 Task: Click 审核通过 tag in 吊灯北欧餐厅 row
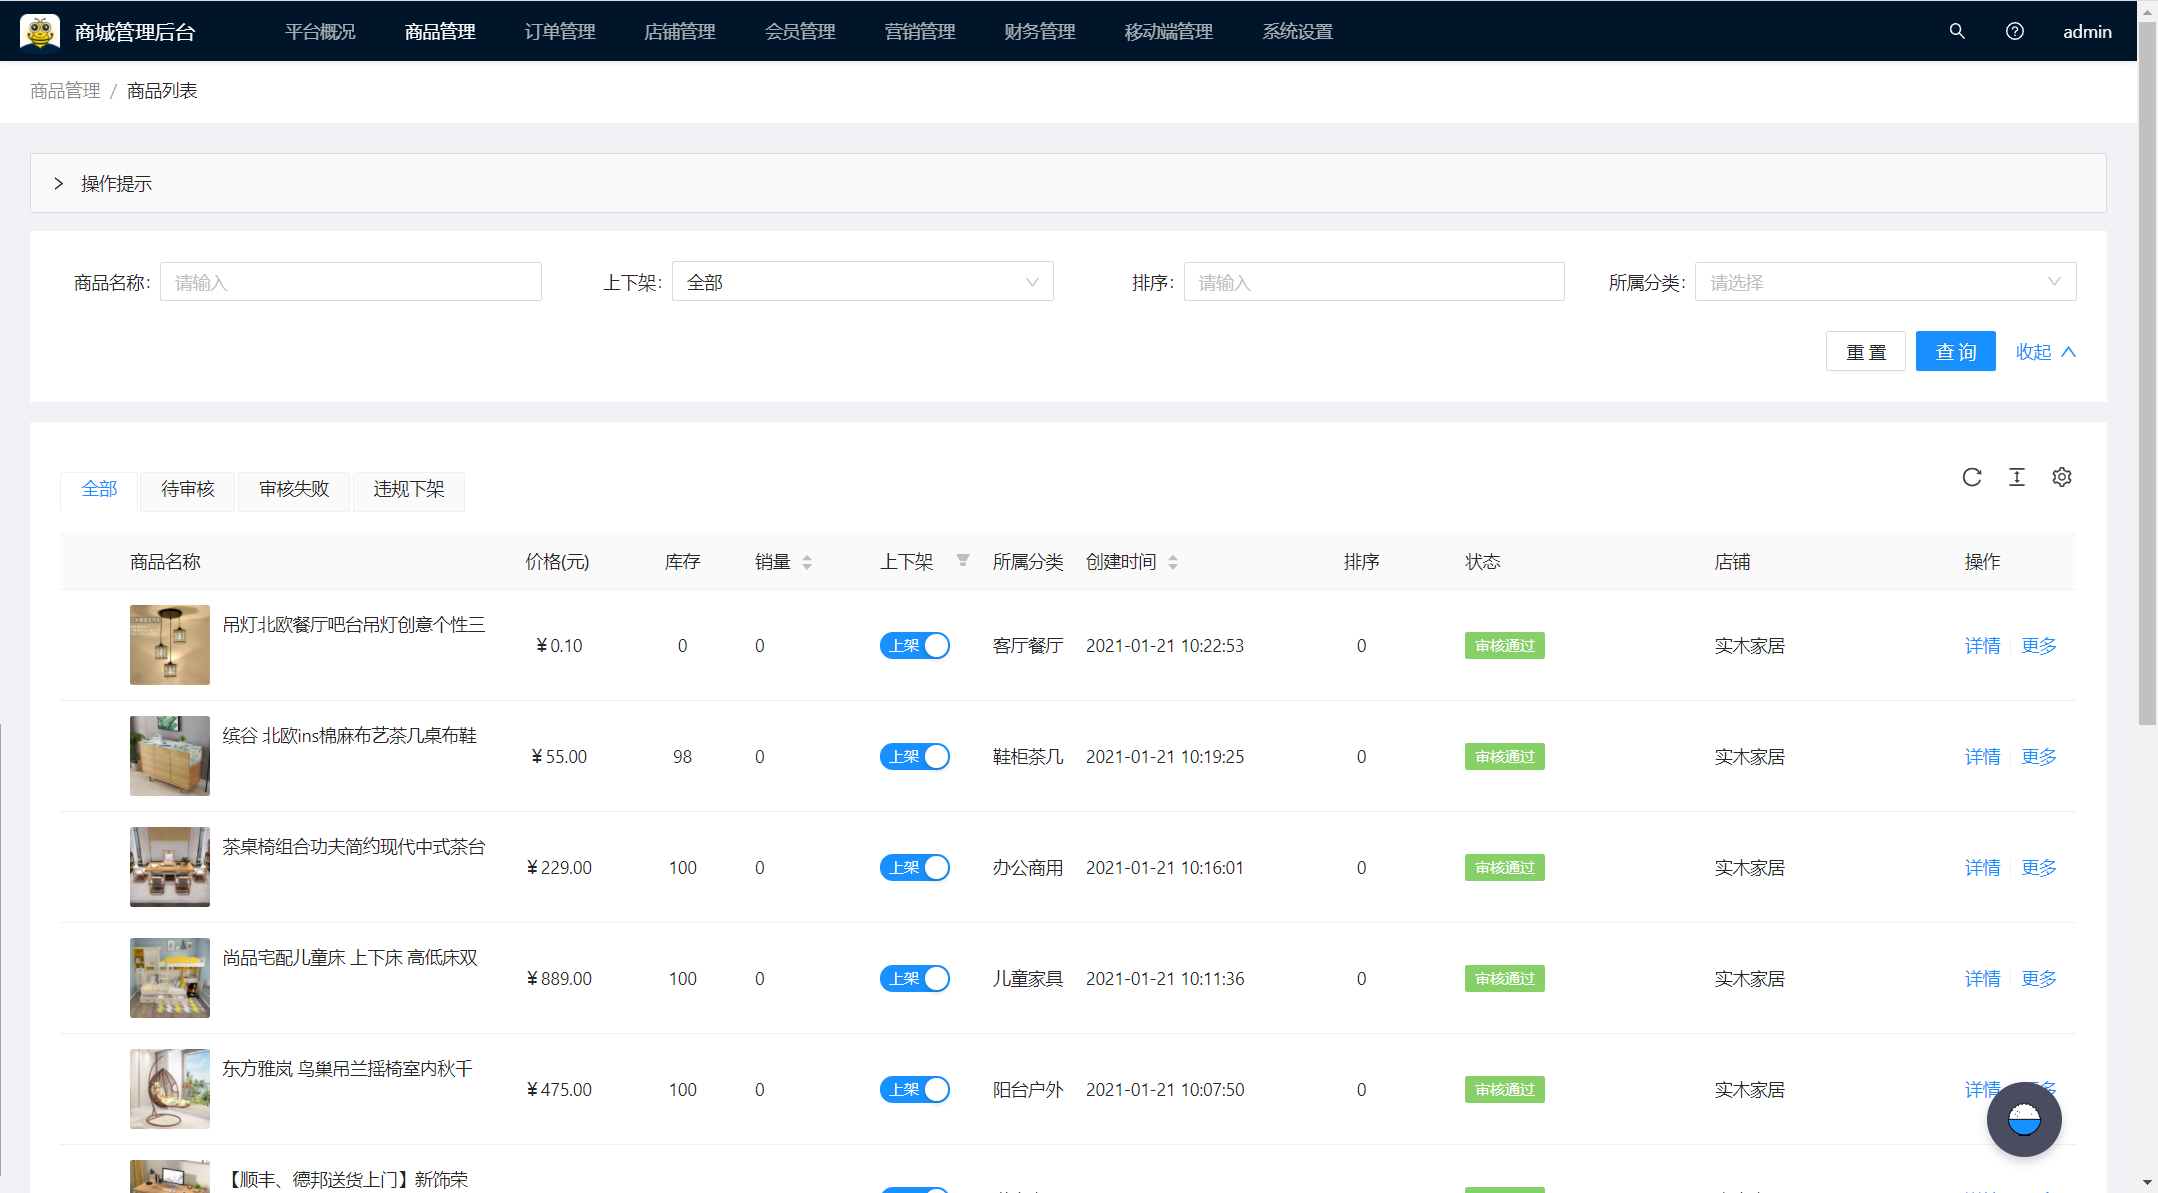(1504, 646)
